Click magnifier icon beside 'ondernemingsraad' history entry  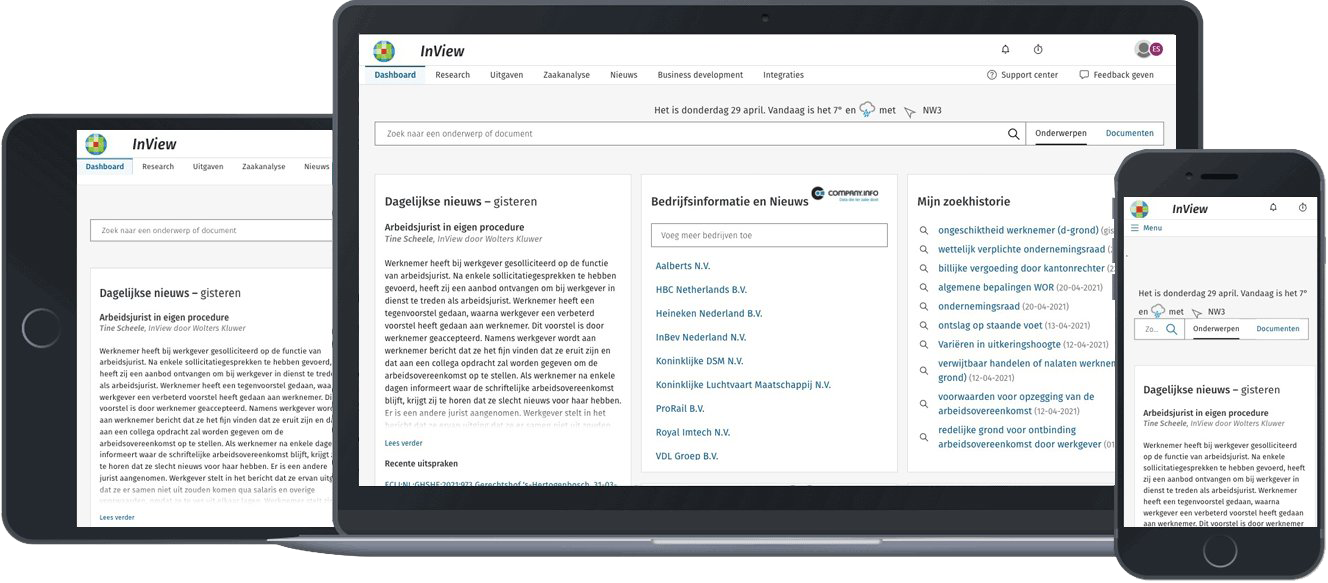pos(924,307)
